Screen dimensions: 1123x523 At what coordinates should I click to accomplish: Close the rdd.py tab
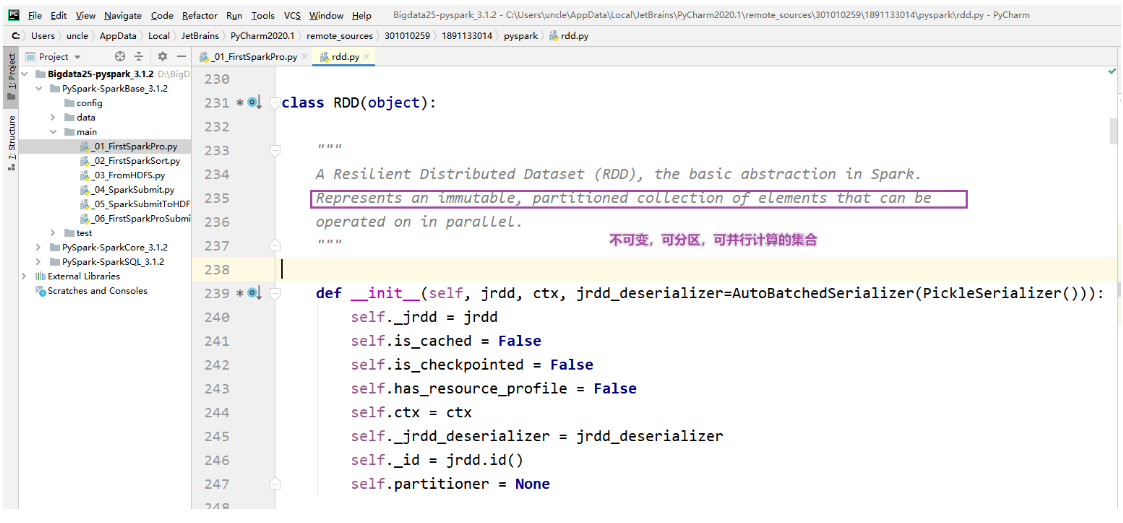tap(367, 57)
